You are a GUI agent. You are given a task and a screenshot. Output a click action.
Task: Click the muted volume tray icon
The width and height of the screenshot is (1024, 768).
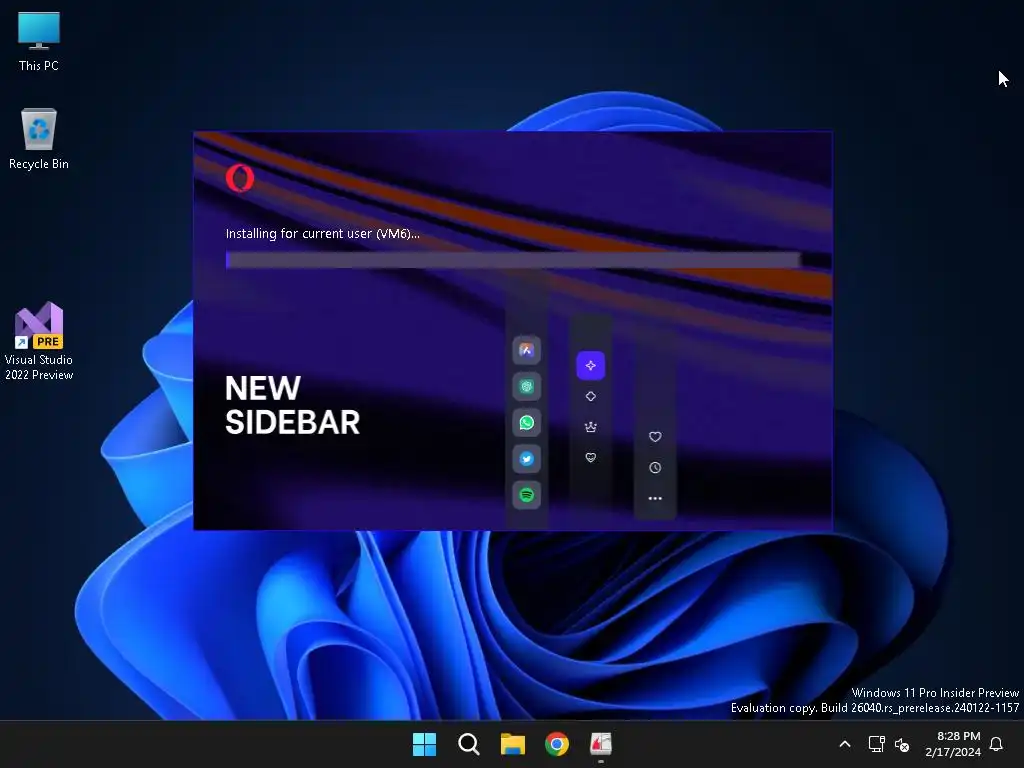coord(902,744)
